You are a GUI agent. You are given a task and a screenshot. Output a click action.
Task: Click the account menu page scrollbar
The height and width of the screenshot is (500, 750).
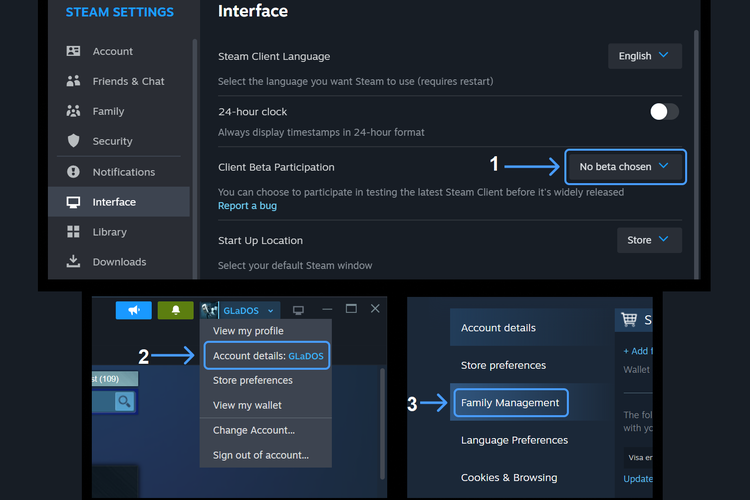pos(382,423)
